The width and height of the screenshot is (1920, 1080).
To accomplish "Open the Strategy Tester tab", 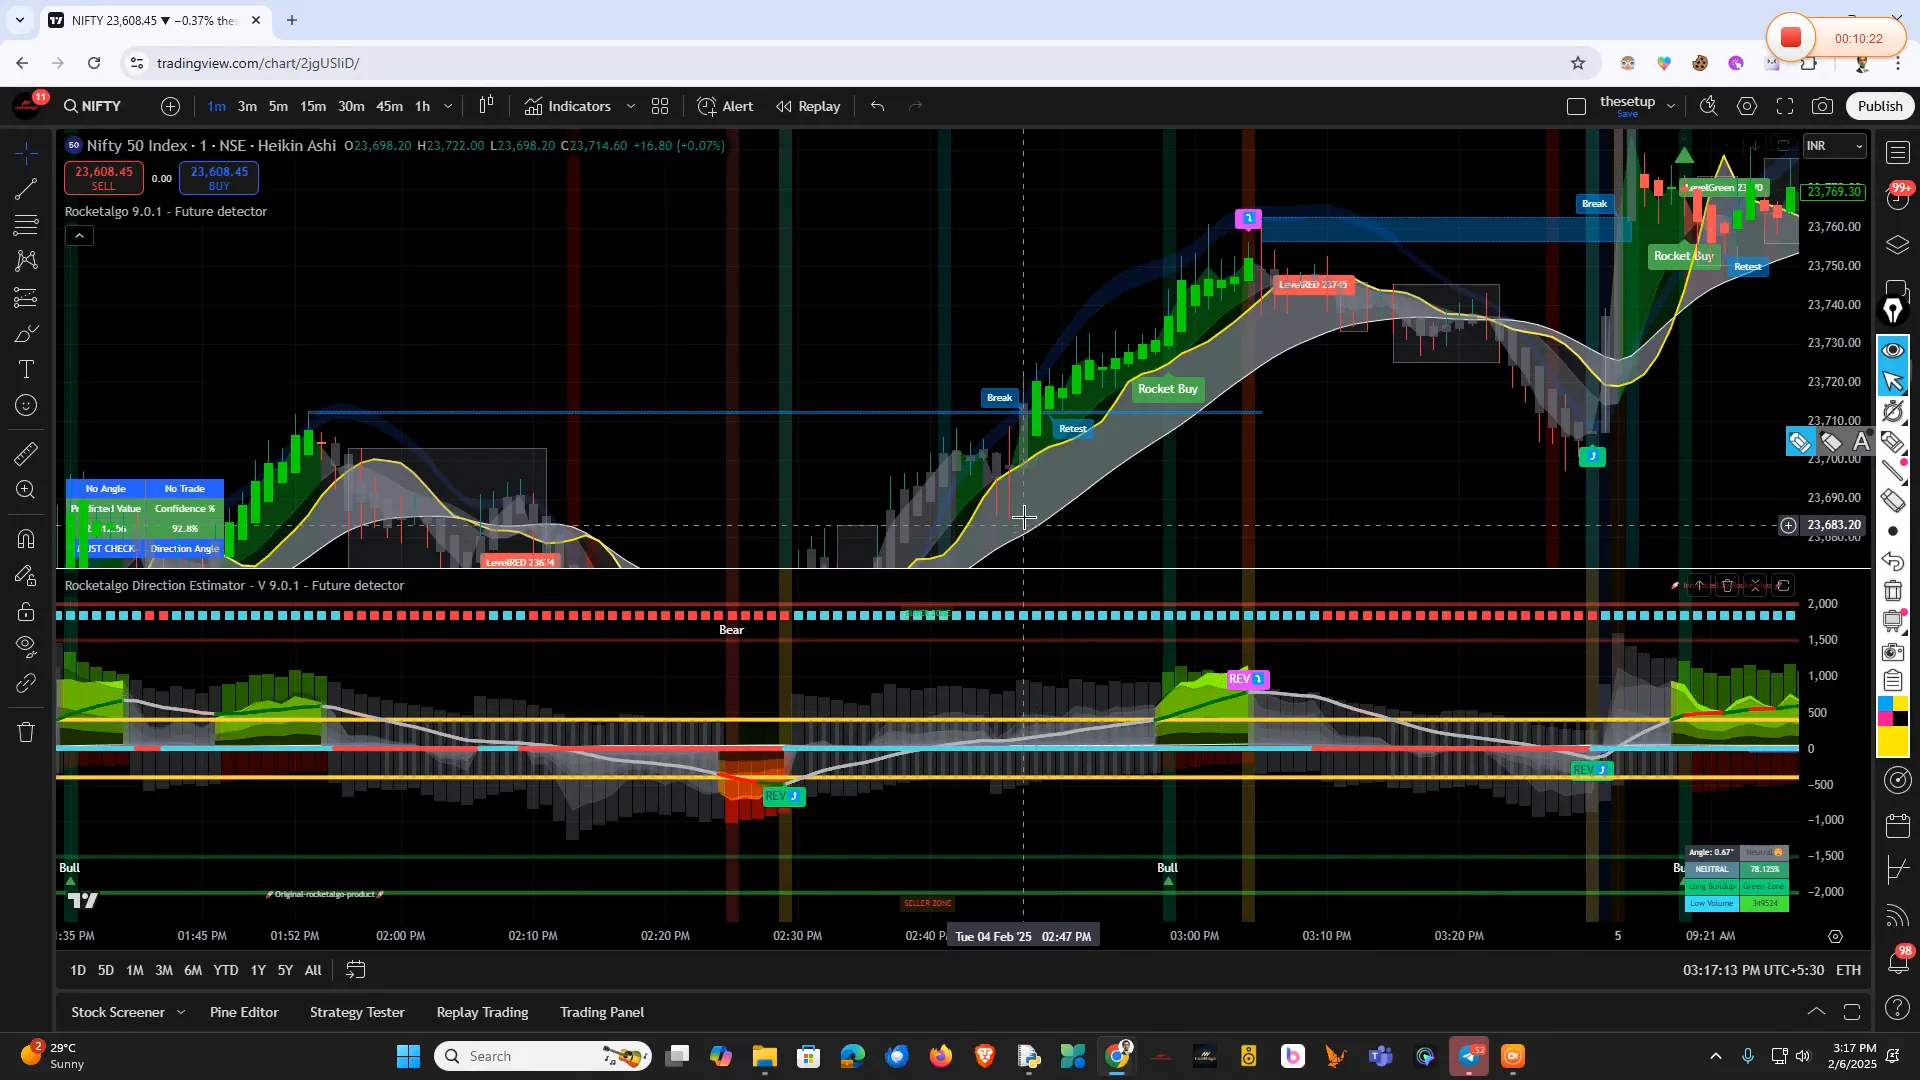I will [357, 1012].
